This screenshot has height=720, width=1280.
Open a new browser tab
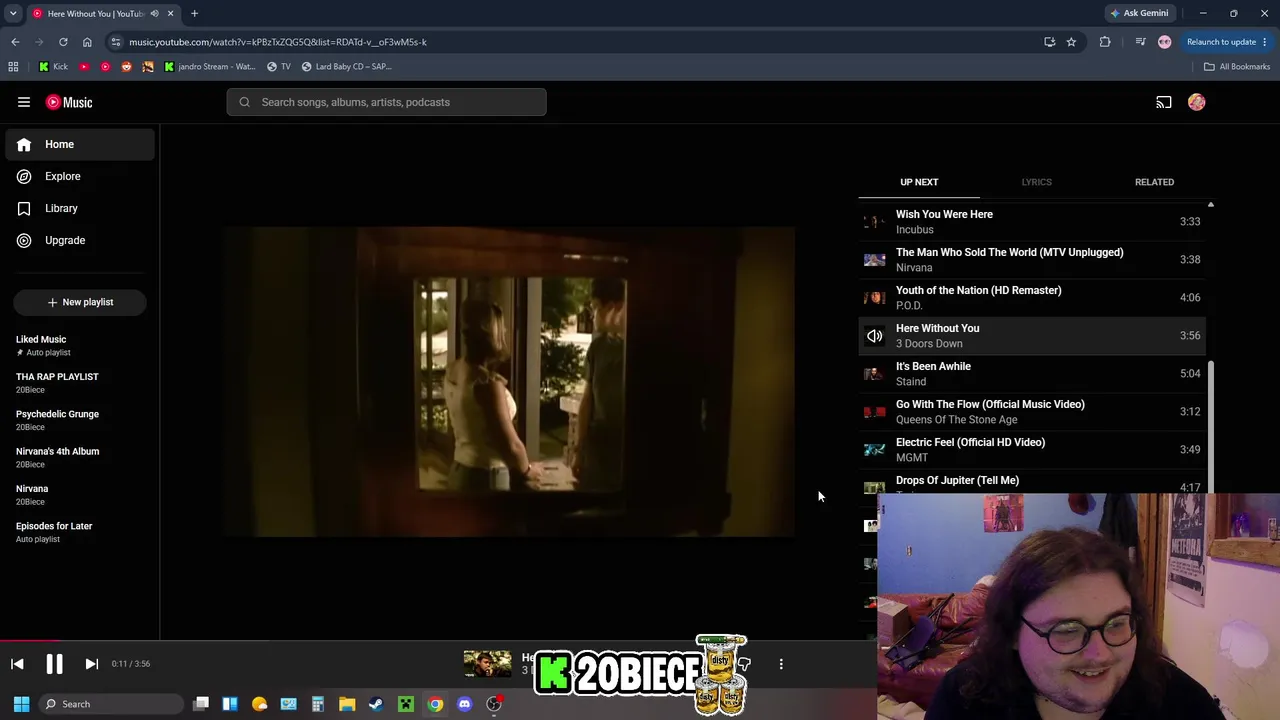pyautogui.click(x=194, y=13)
